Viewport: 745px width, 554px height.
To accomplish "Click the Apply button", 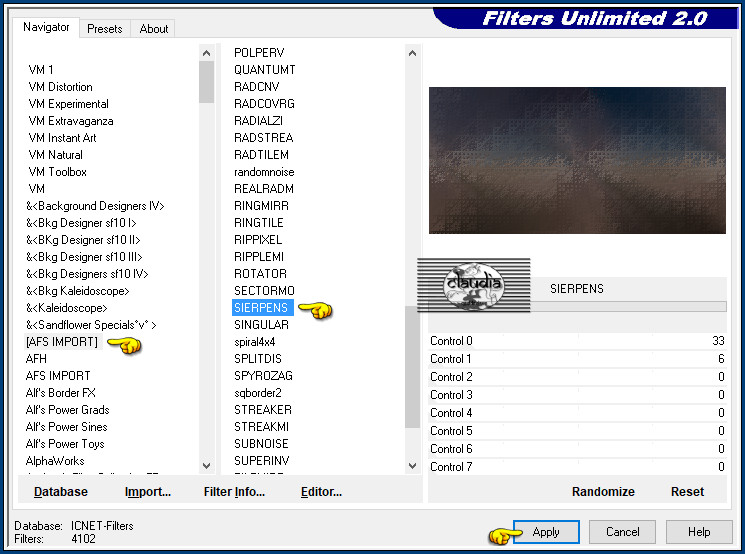I will [x=546, y=532].
